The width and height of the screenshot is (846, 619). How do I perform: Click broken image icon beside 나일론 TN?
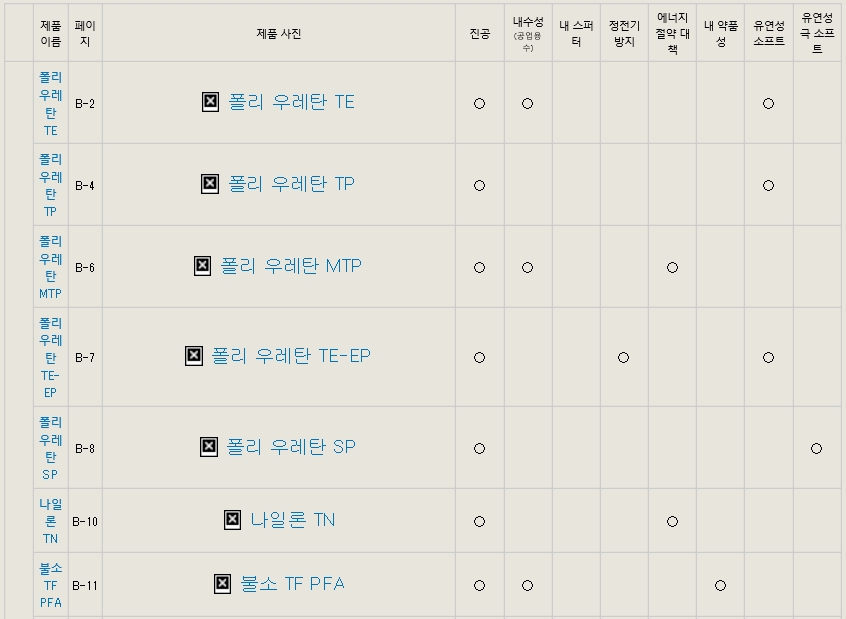pos(233,520)
